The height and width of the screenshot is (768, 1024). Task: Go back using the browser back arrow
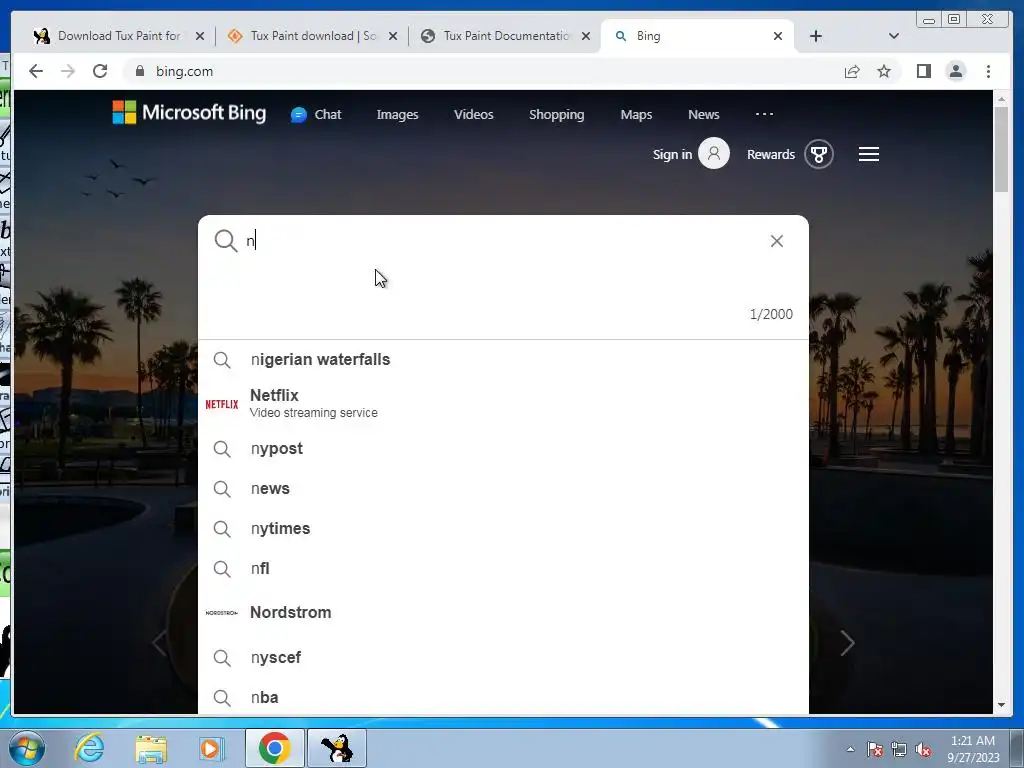tap(36, 71)
